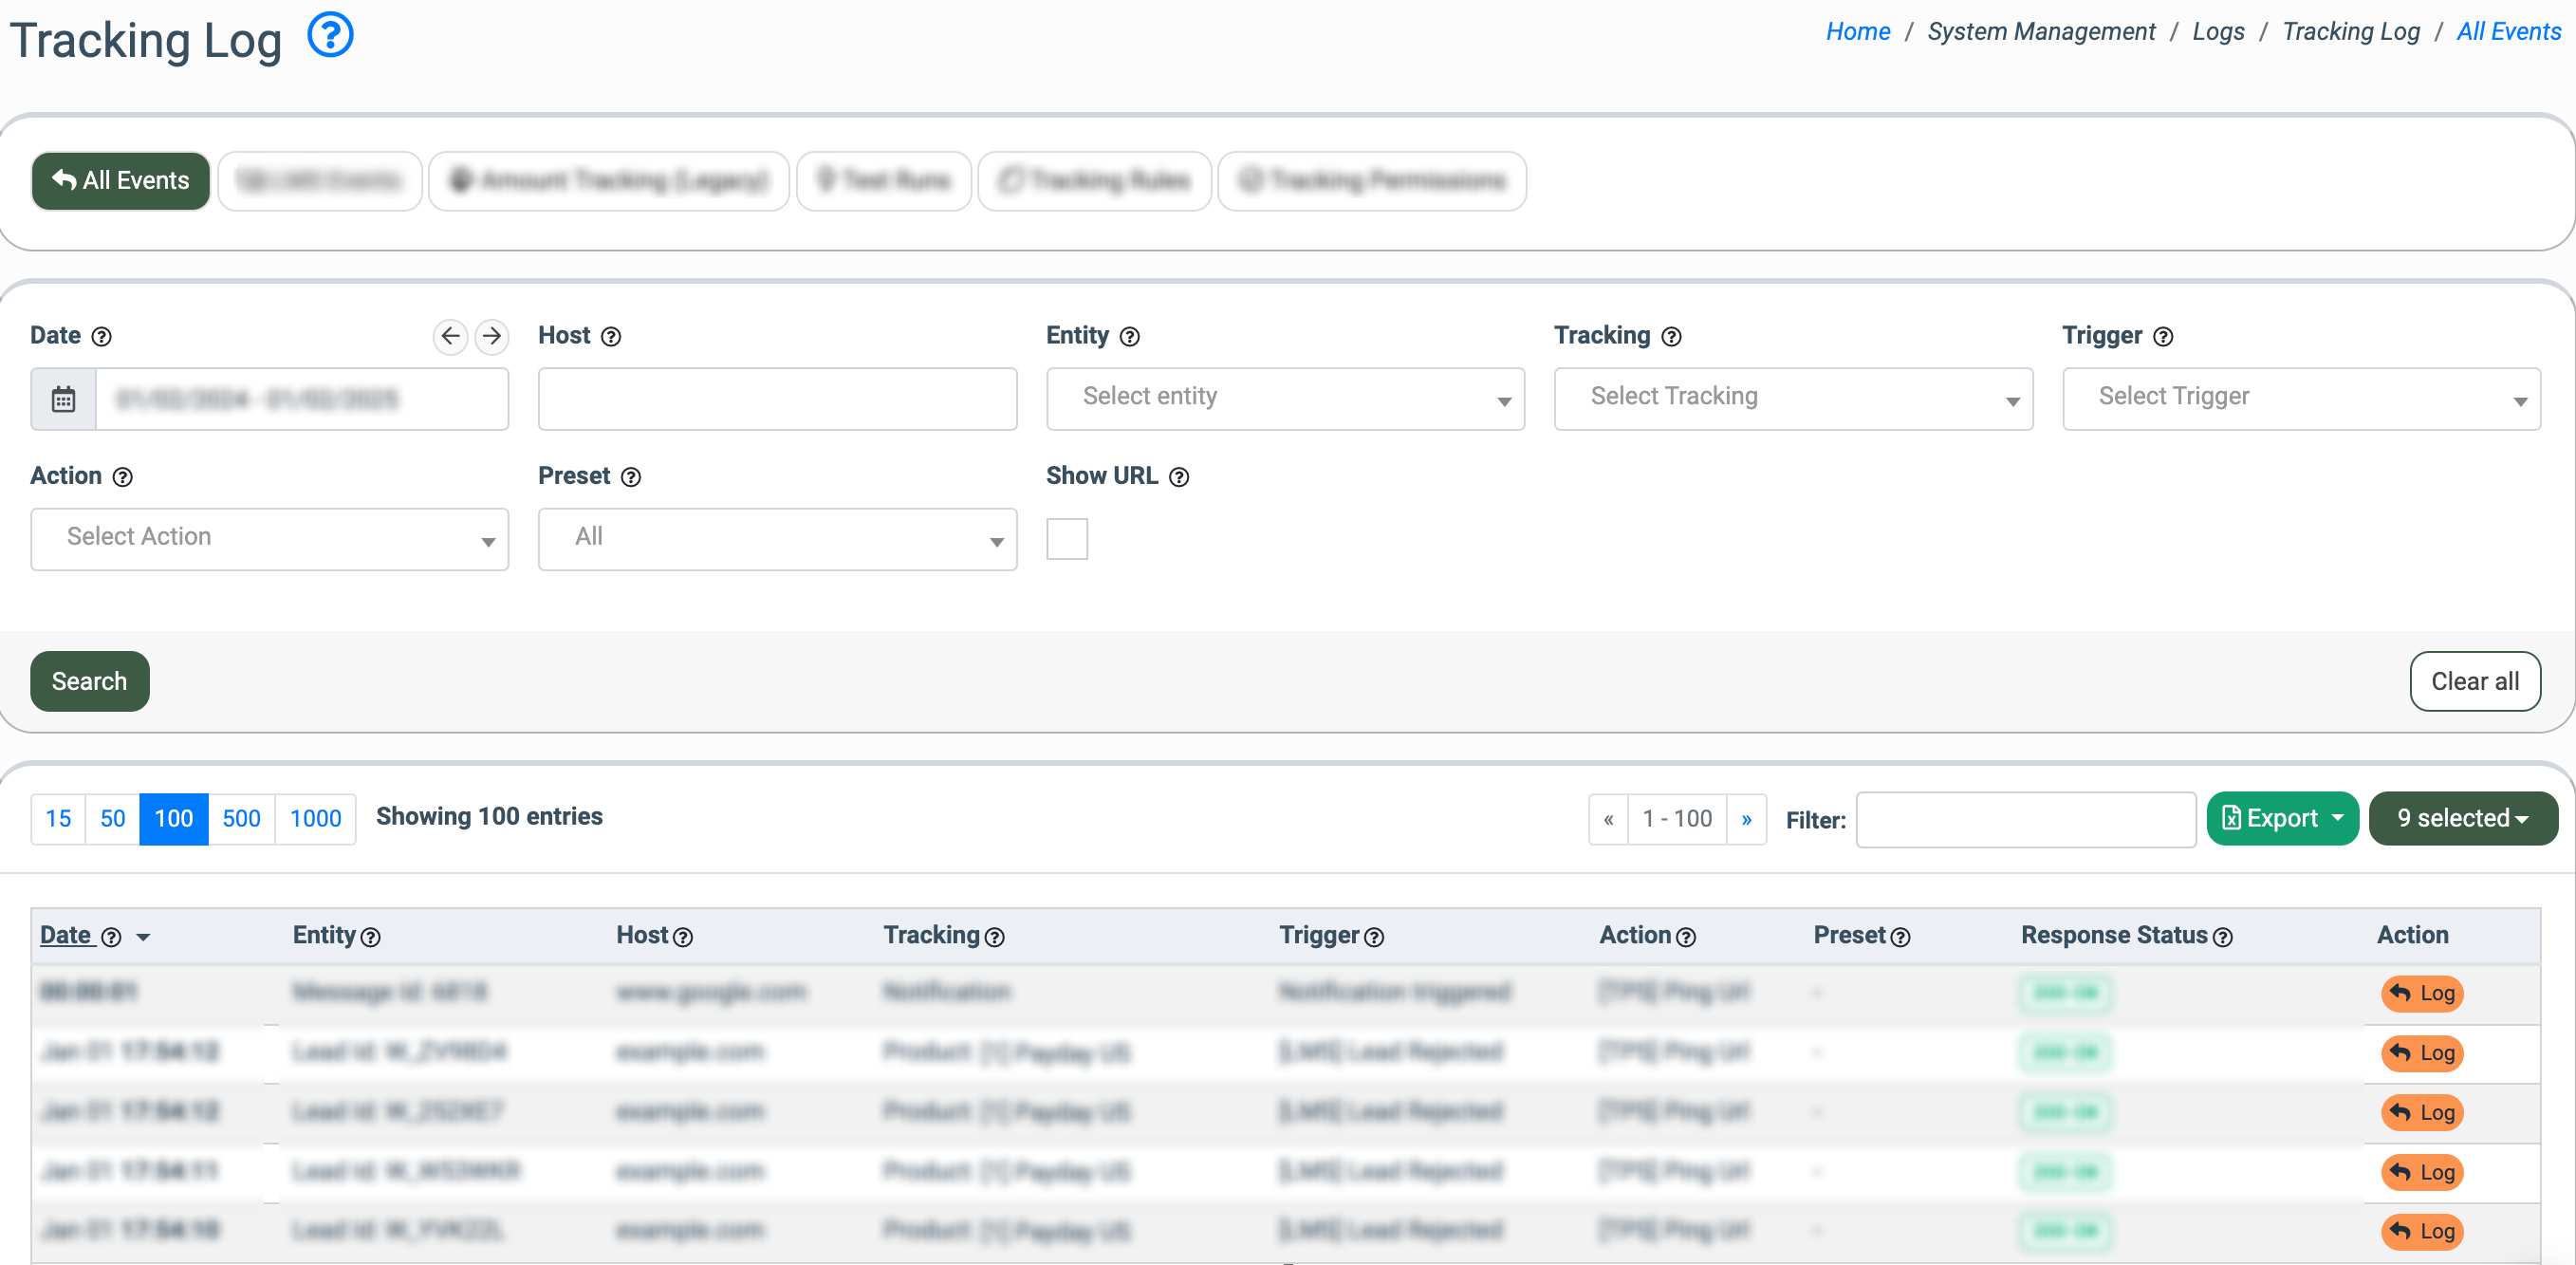This screenshot has width=2576, height=1265.
Task: Click the next date range arrow icon
Action: click(x=491, y=336)
